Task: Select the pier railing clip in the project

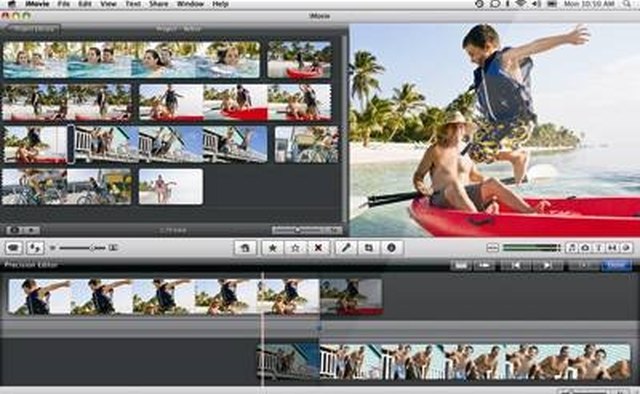Action: click(x=171, y=144)
